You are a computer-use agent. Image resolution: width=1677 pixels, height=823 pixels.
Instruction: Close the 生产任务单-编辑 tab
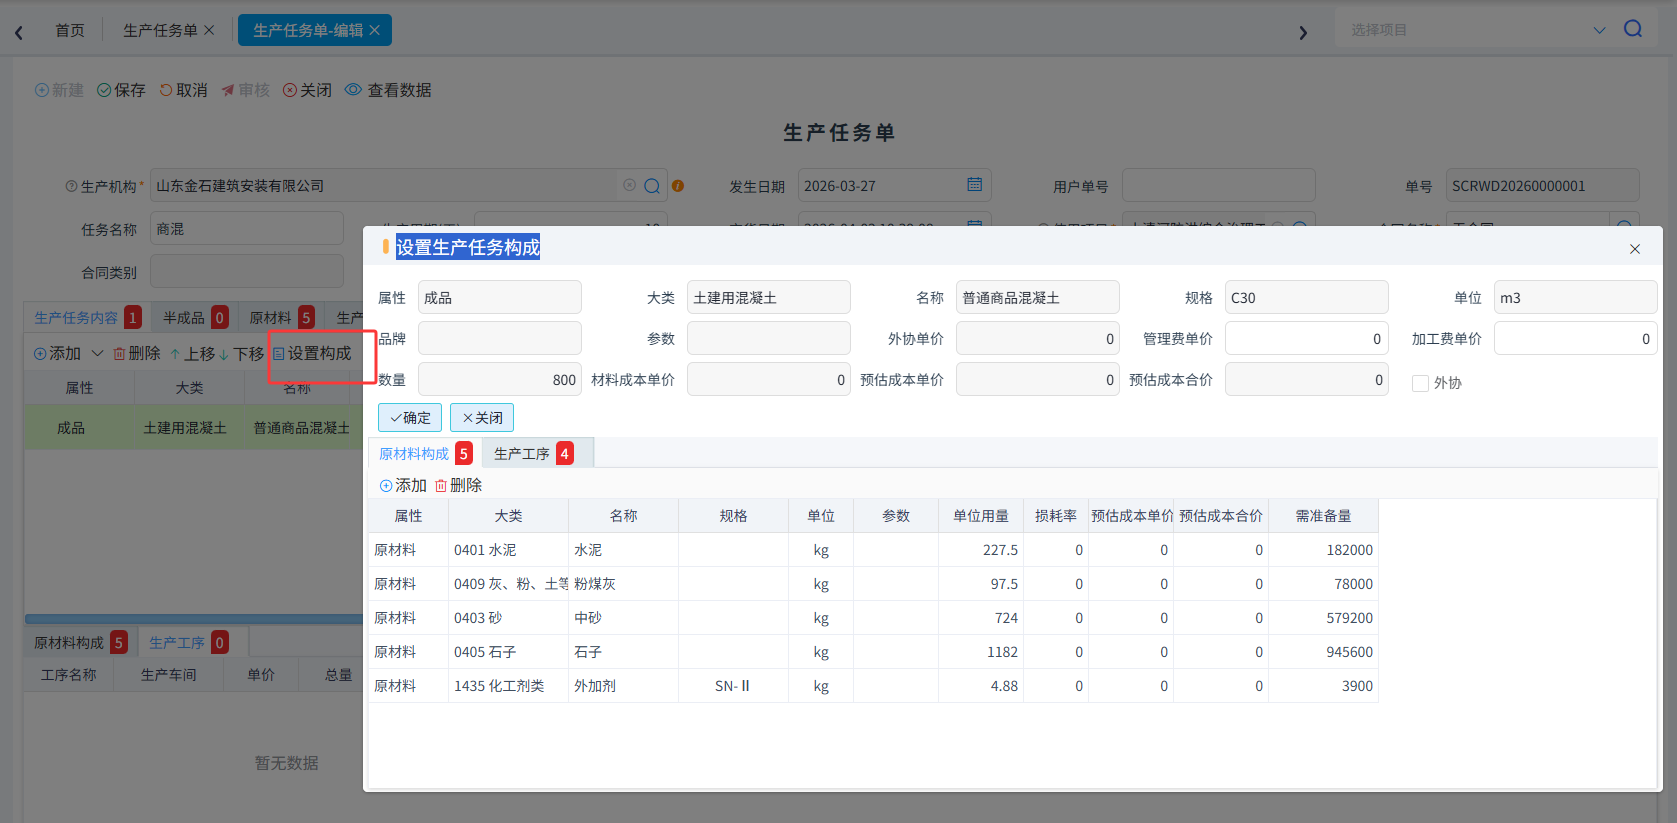pos(374,30)
